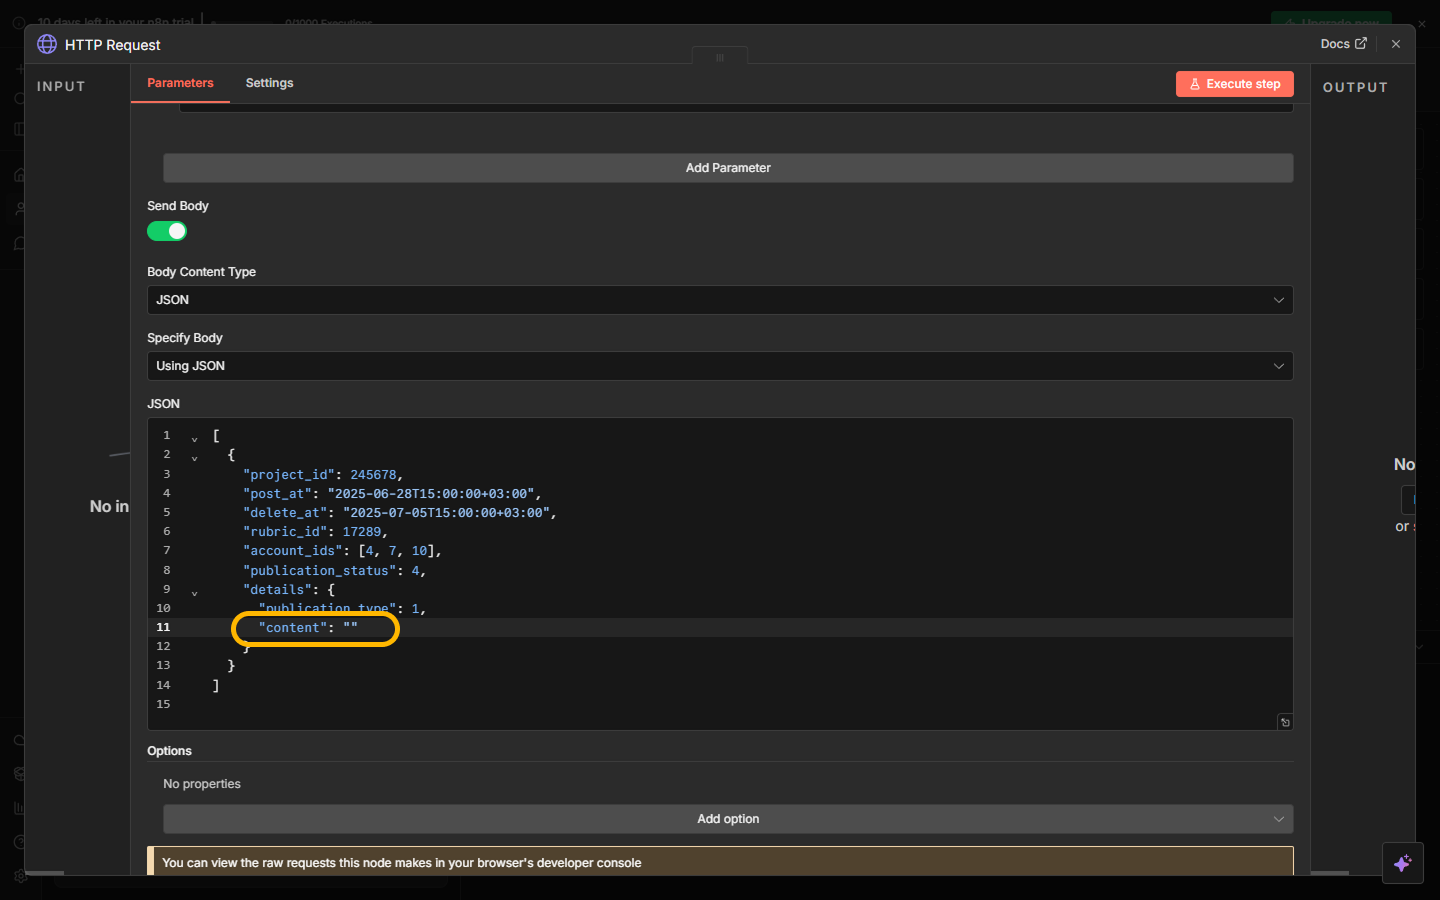The image size is (1440, 900).
Task: Click the HTTP Request globe icon
Action: tap(47, 44)
